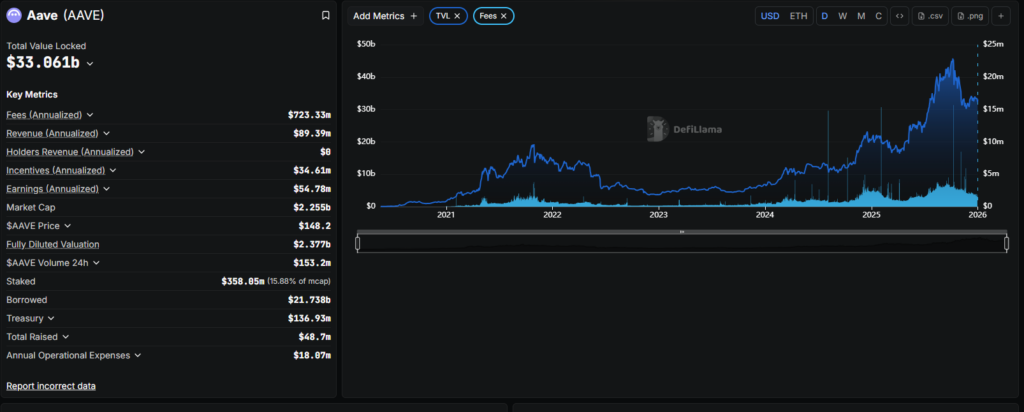Export the chart as .png
The width and height of the screenshot is (1024, 412).
click(970, 16)
